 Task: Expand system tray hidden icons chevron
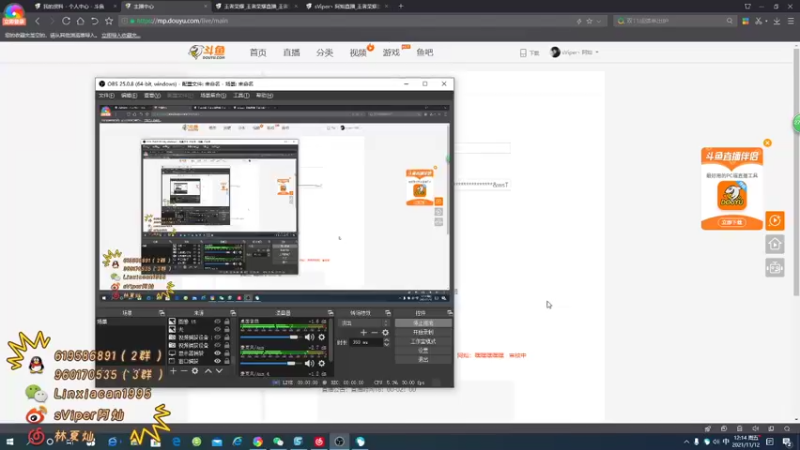pos(686,441)
